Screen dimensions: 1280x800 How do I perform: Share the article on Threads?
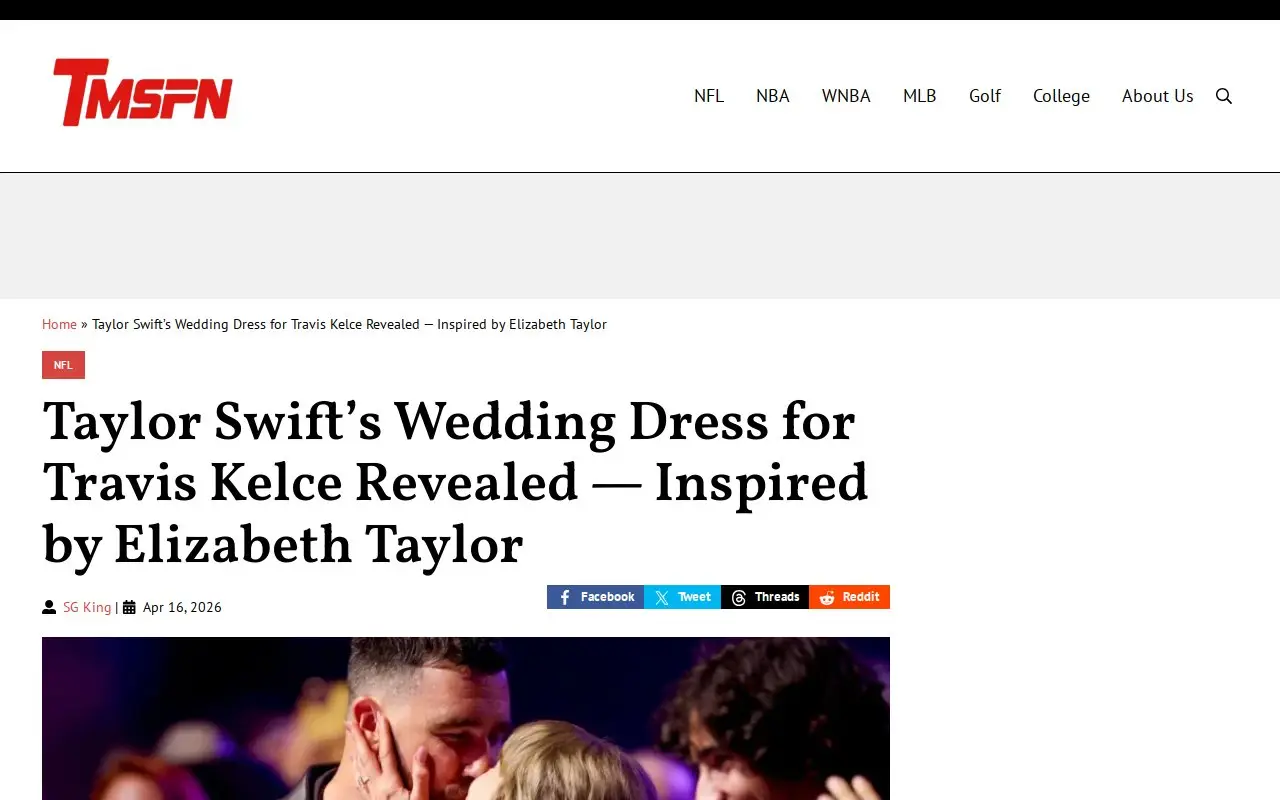click(765, 597)
